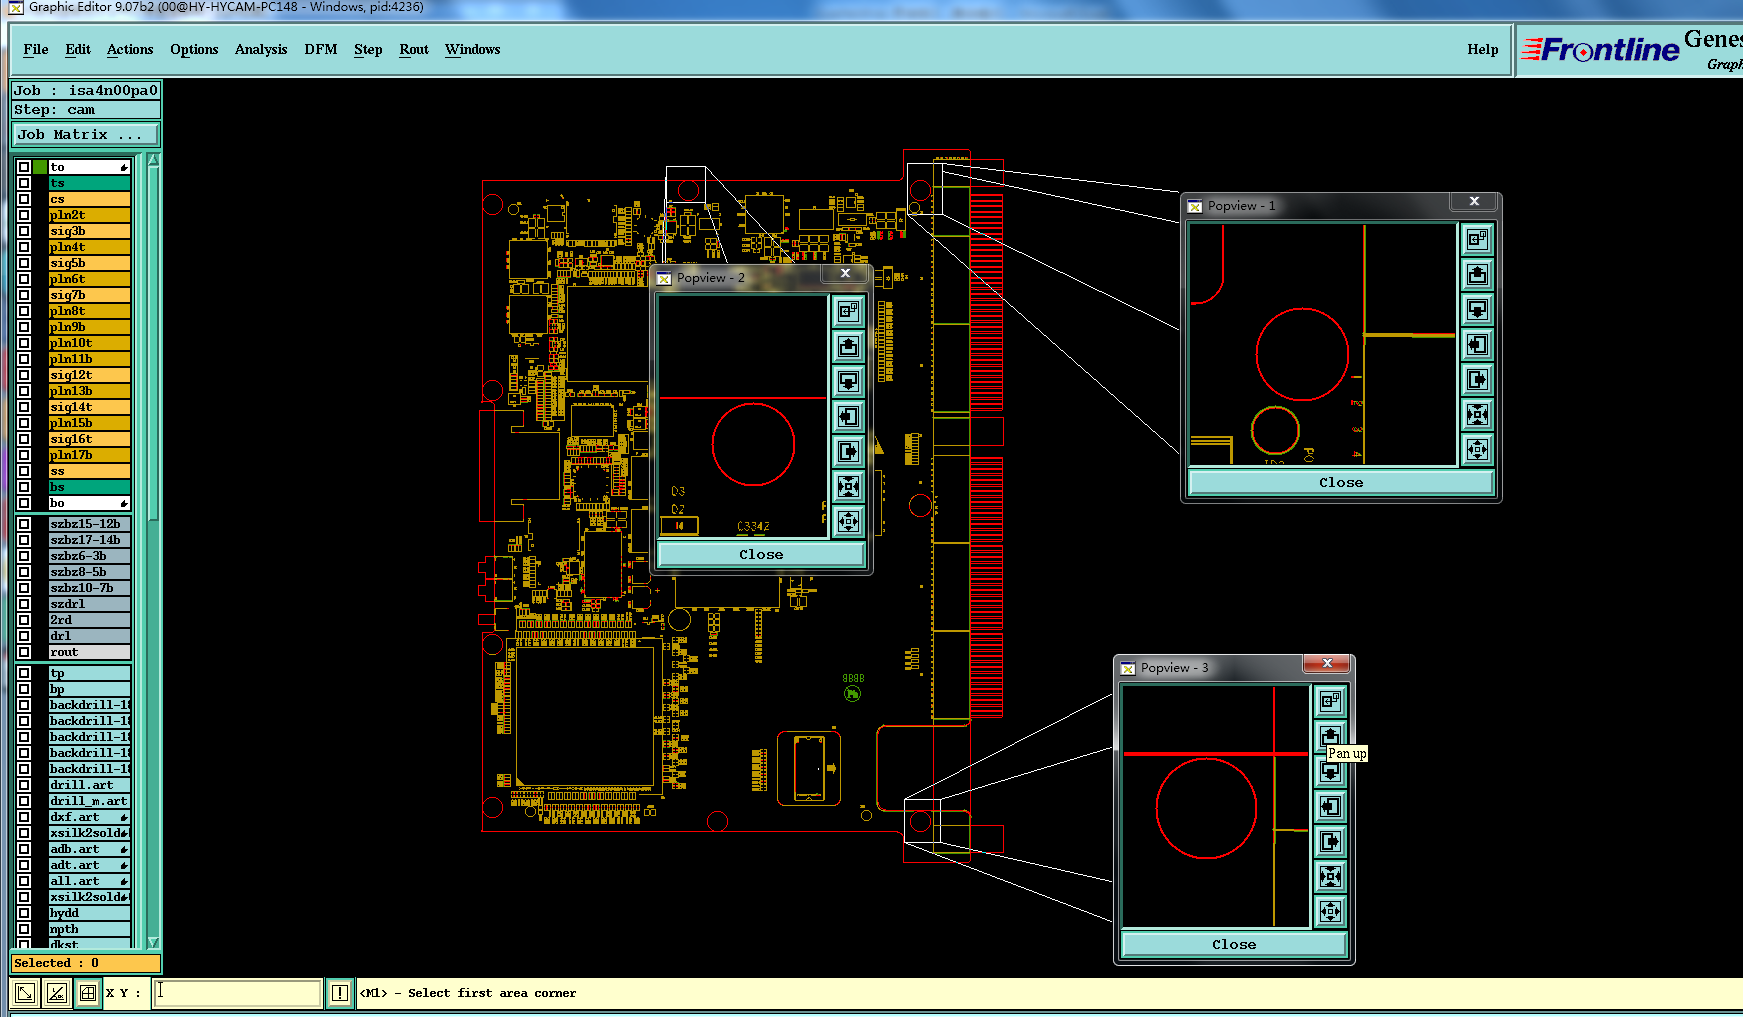This screenshot has height=1017, width=1743.
Task: Toggle the checkbox for layer drill.art
Action: [24, 785]
